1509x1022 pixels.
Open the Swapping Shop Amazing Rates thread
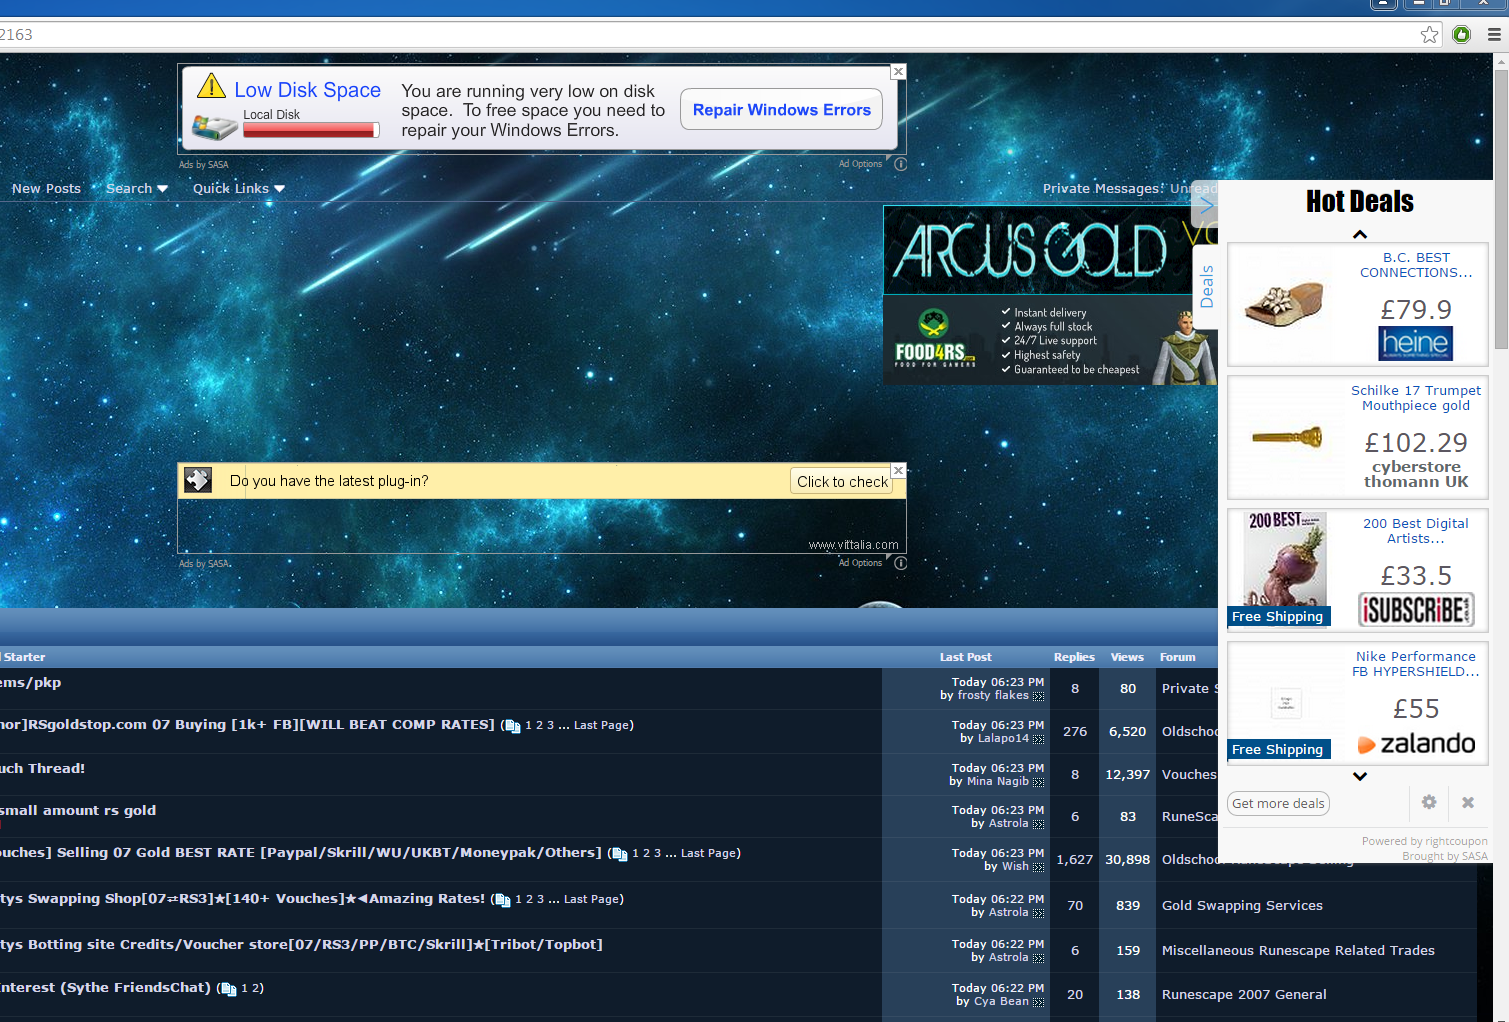tap(242, 899)
